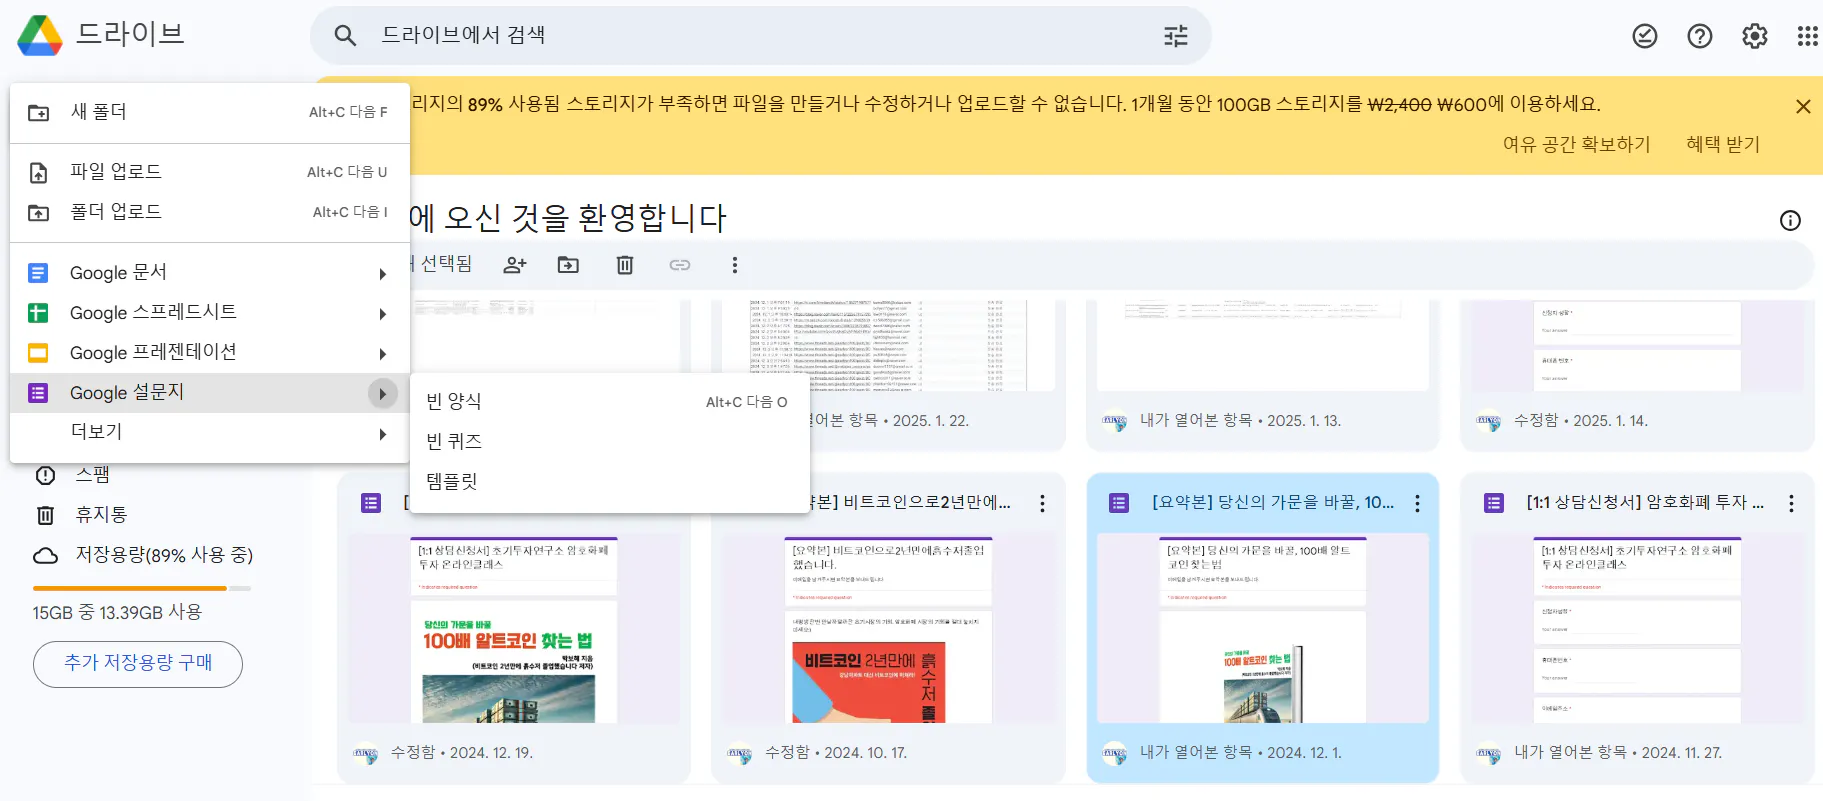Click the Google Forms purple menu icon
Viewport: 1823px width, 801px height.
coord(38,393)
